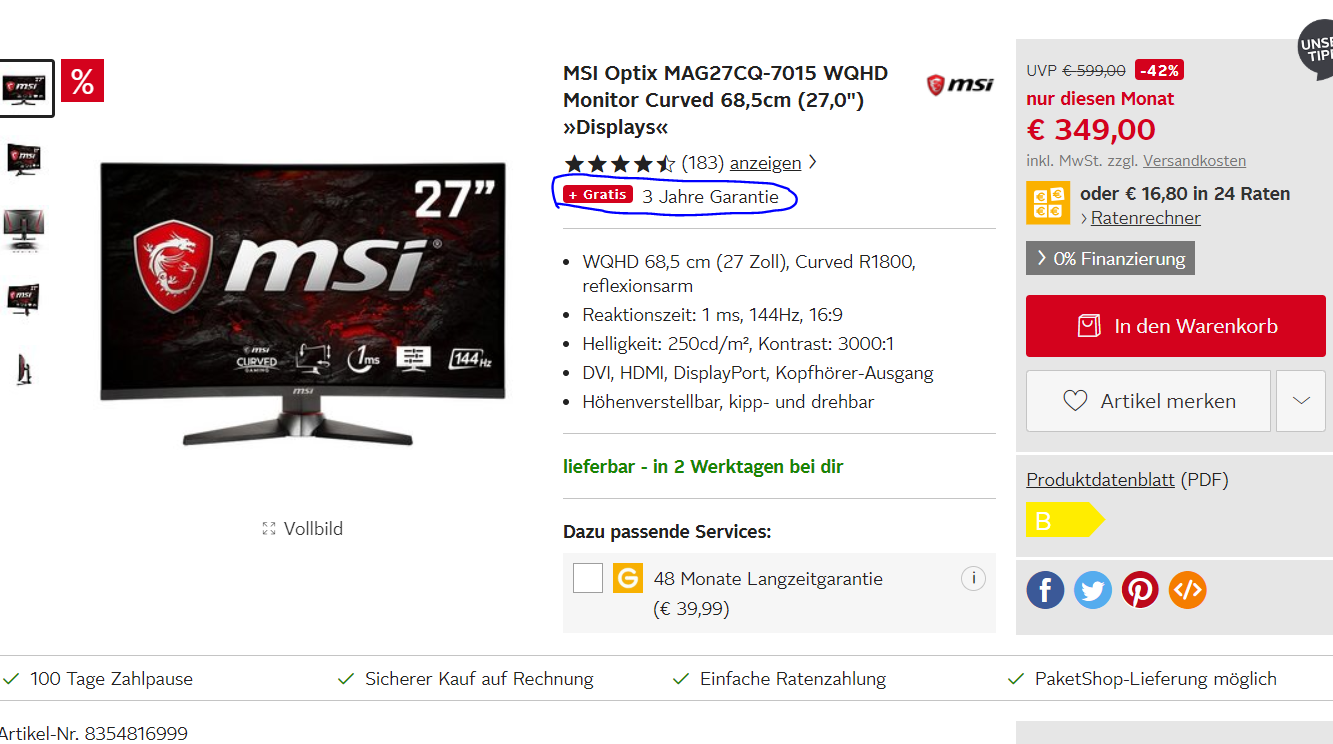Save the item with Artikel merken
This screenshot has width=1333, height=744.
click(x=1148, y=401)
